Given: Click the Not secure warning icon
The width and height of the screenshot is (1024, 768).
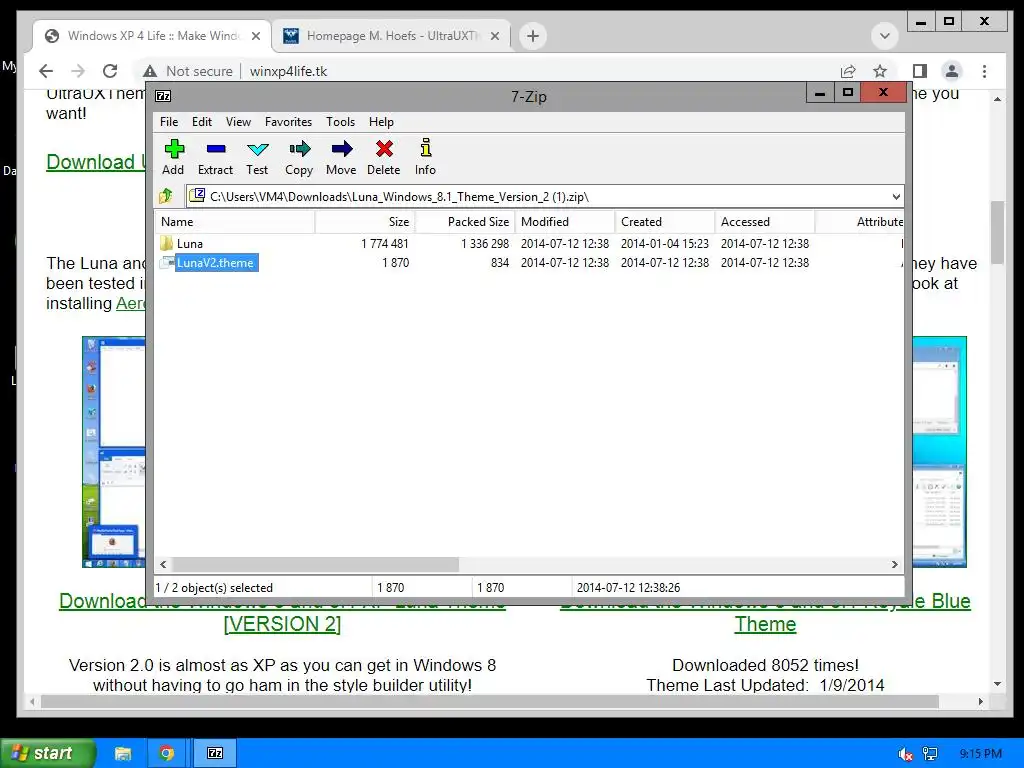Looking at the screenshot, I should tap(150, 71).
